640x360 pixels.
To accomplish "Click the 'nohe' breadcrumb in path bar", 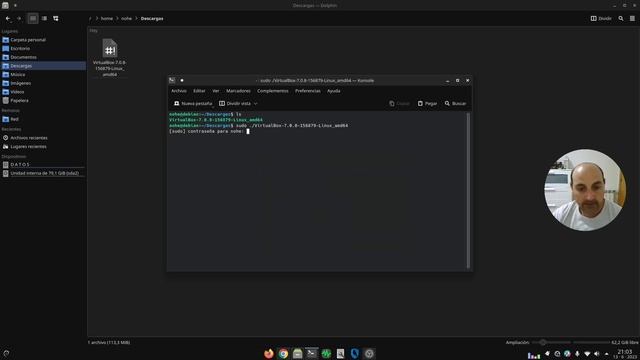I will [126, 18].
